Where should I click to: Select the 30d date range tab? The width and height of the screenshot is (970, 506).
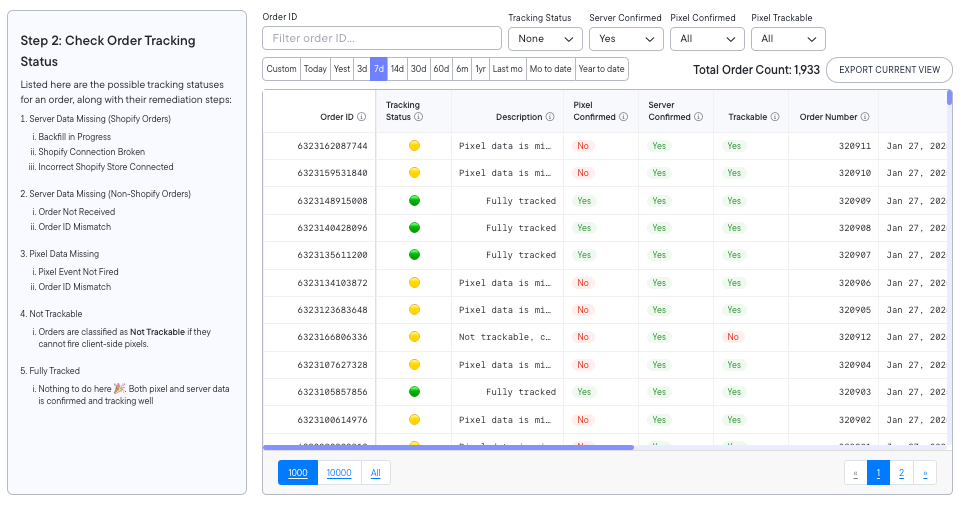[419, 69]
